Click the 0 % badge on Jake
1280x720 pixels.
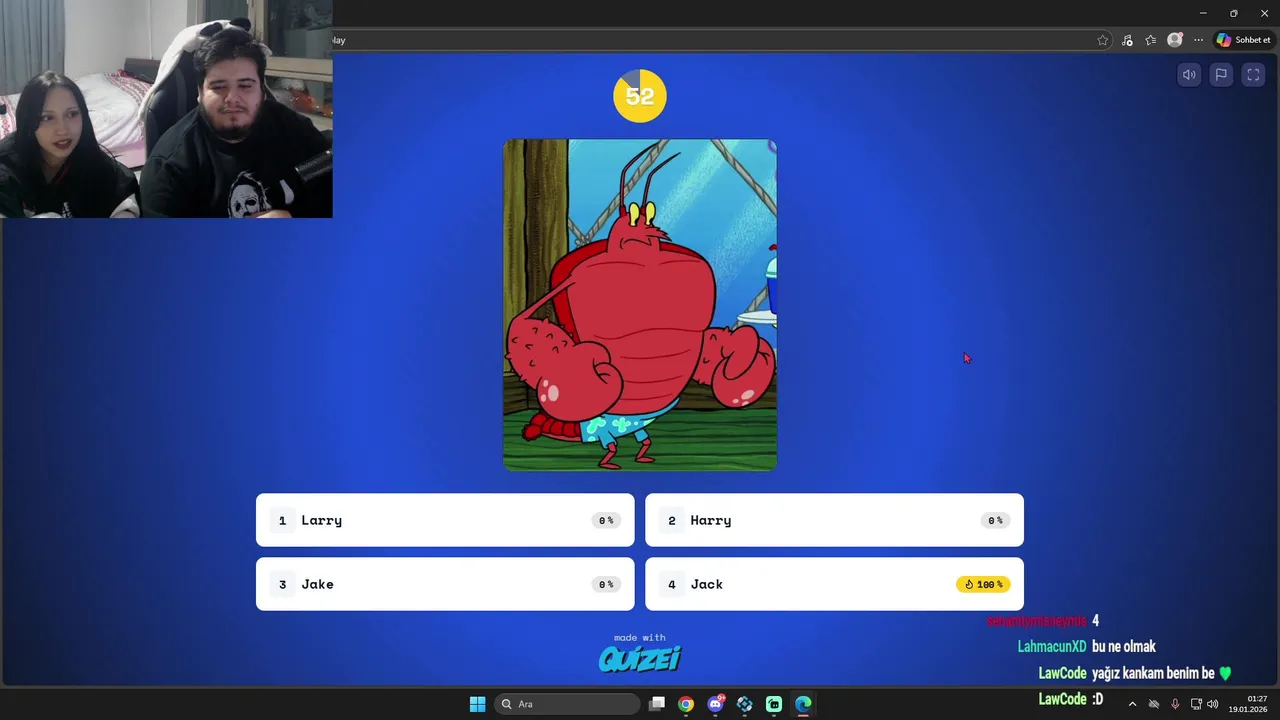pos(606,584)
